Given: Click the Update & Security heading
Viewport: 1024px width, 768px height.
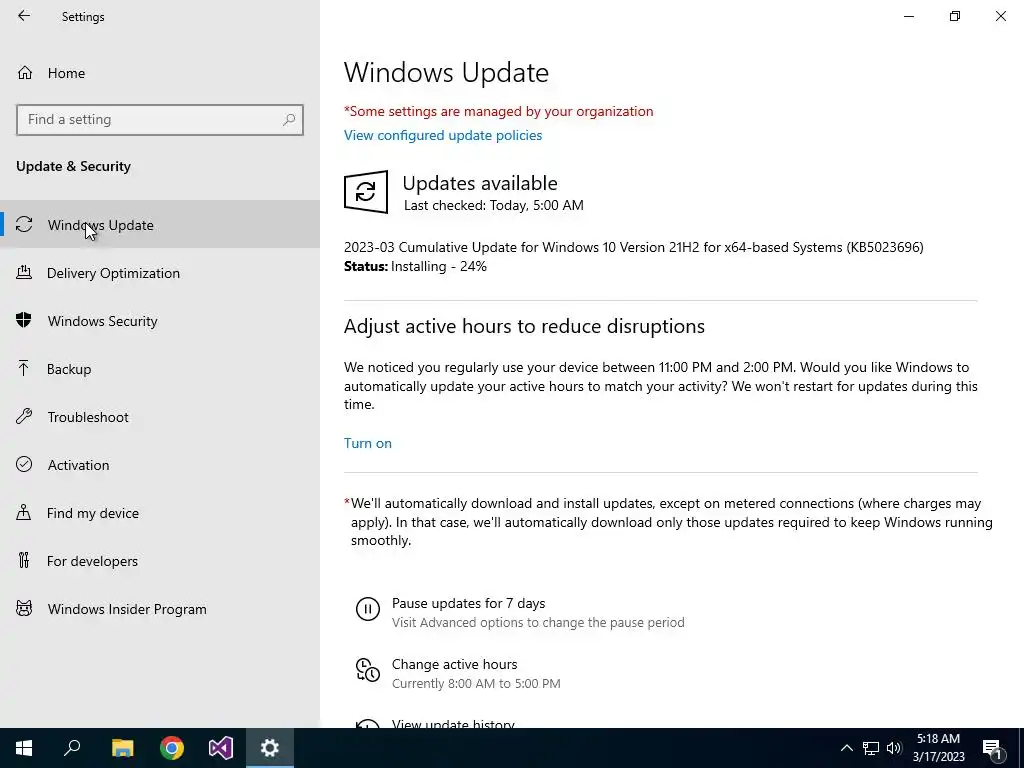Looking at the screenshot, I should (73, 166).
